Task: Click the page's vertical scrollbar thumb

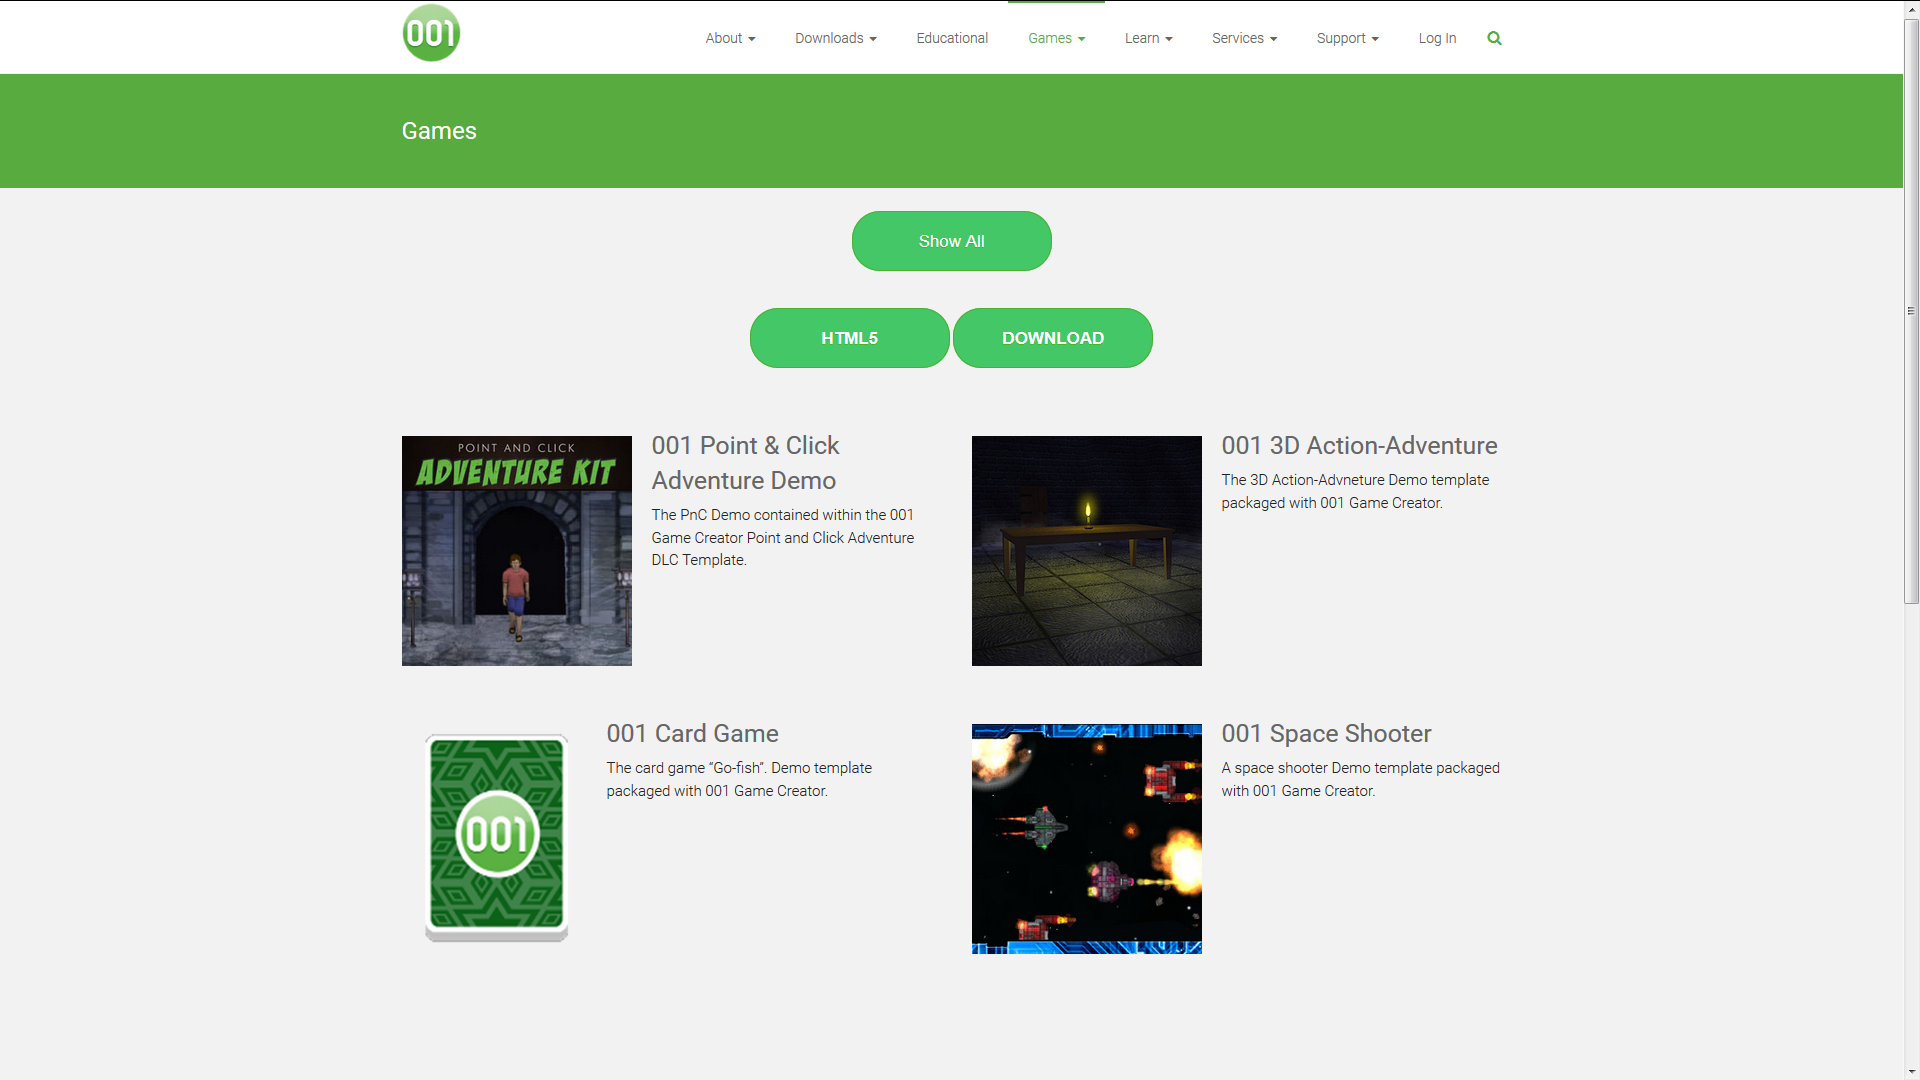Action: click(x=1911, y=311)
